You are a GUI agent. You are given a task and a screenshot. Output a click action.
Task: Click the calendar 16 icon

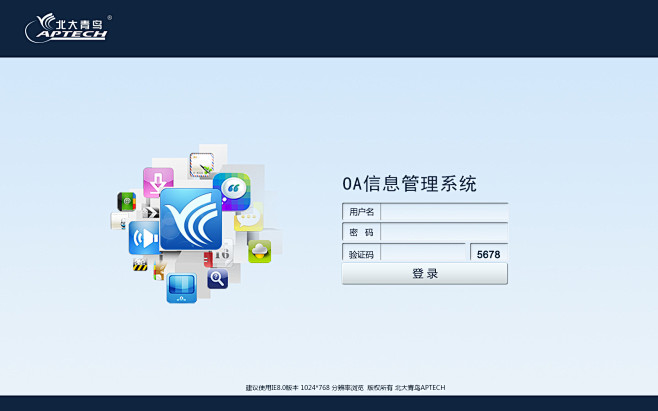click(222, 253)
